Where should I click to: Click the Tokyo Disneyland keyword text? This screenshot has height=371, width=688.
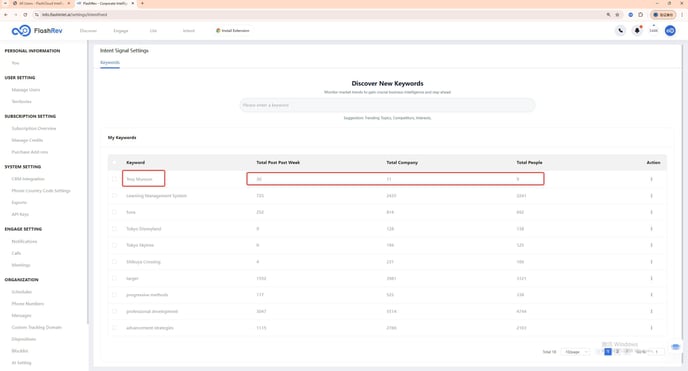coord(143,228)
